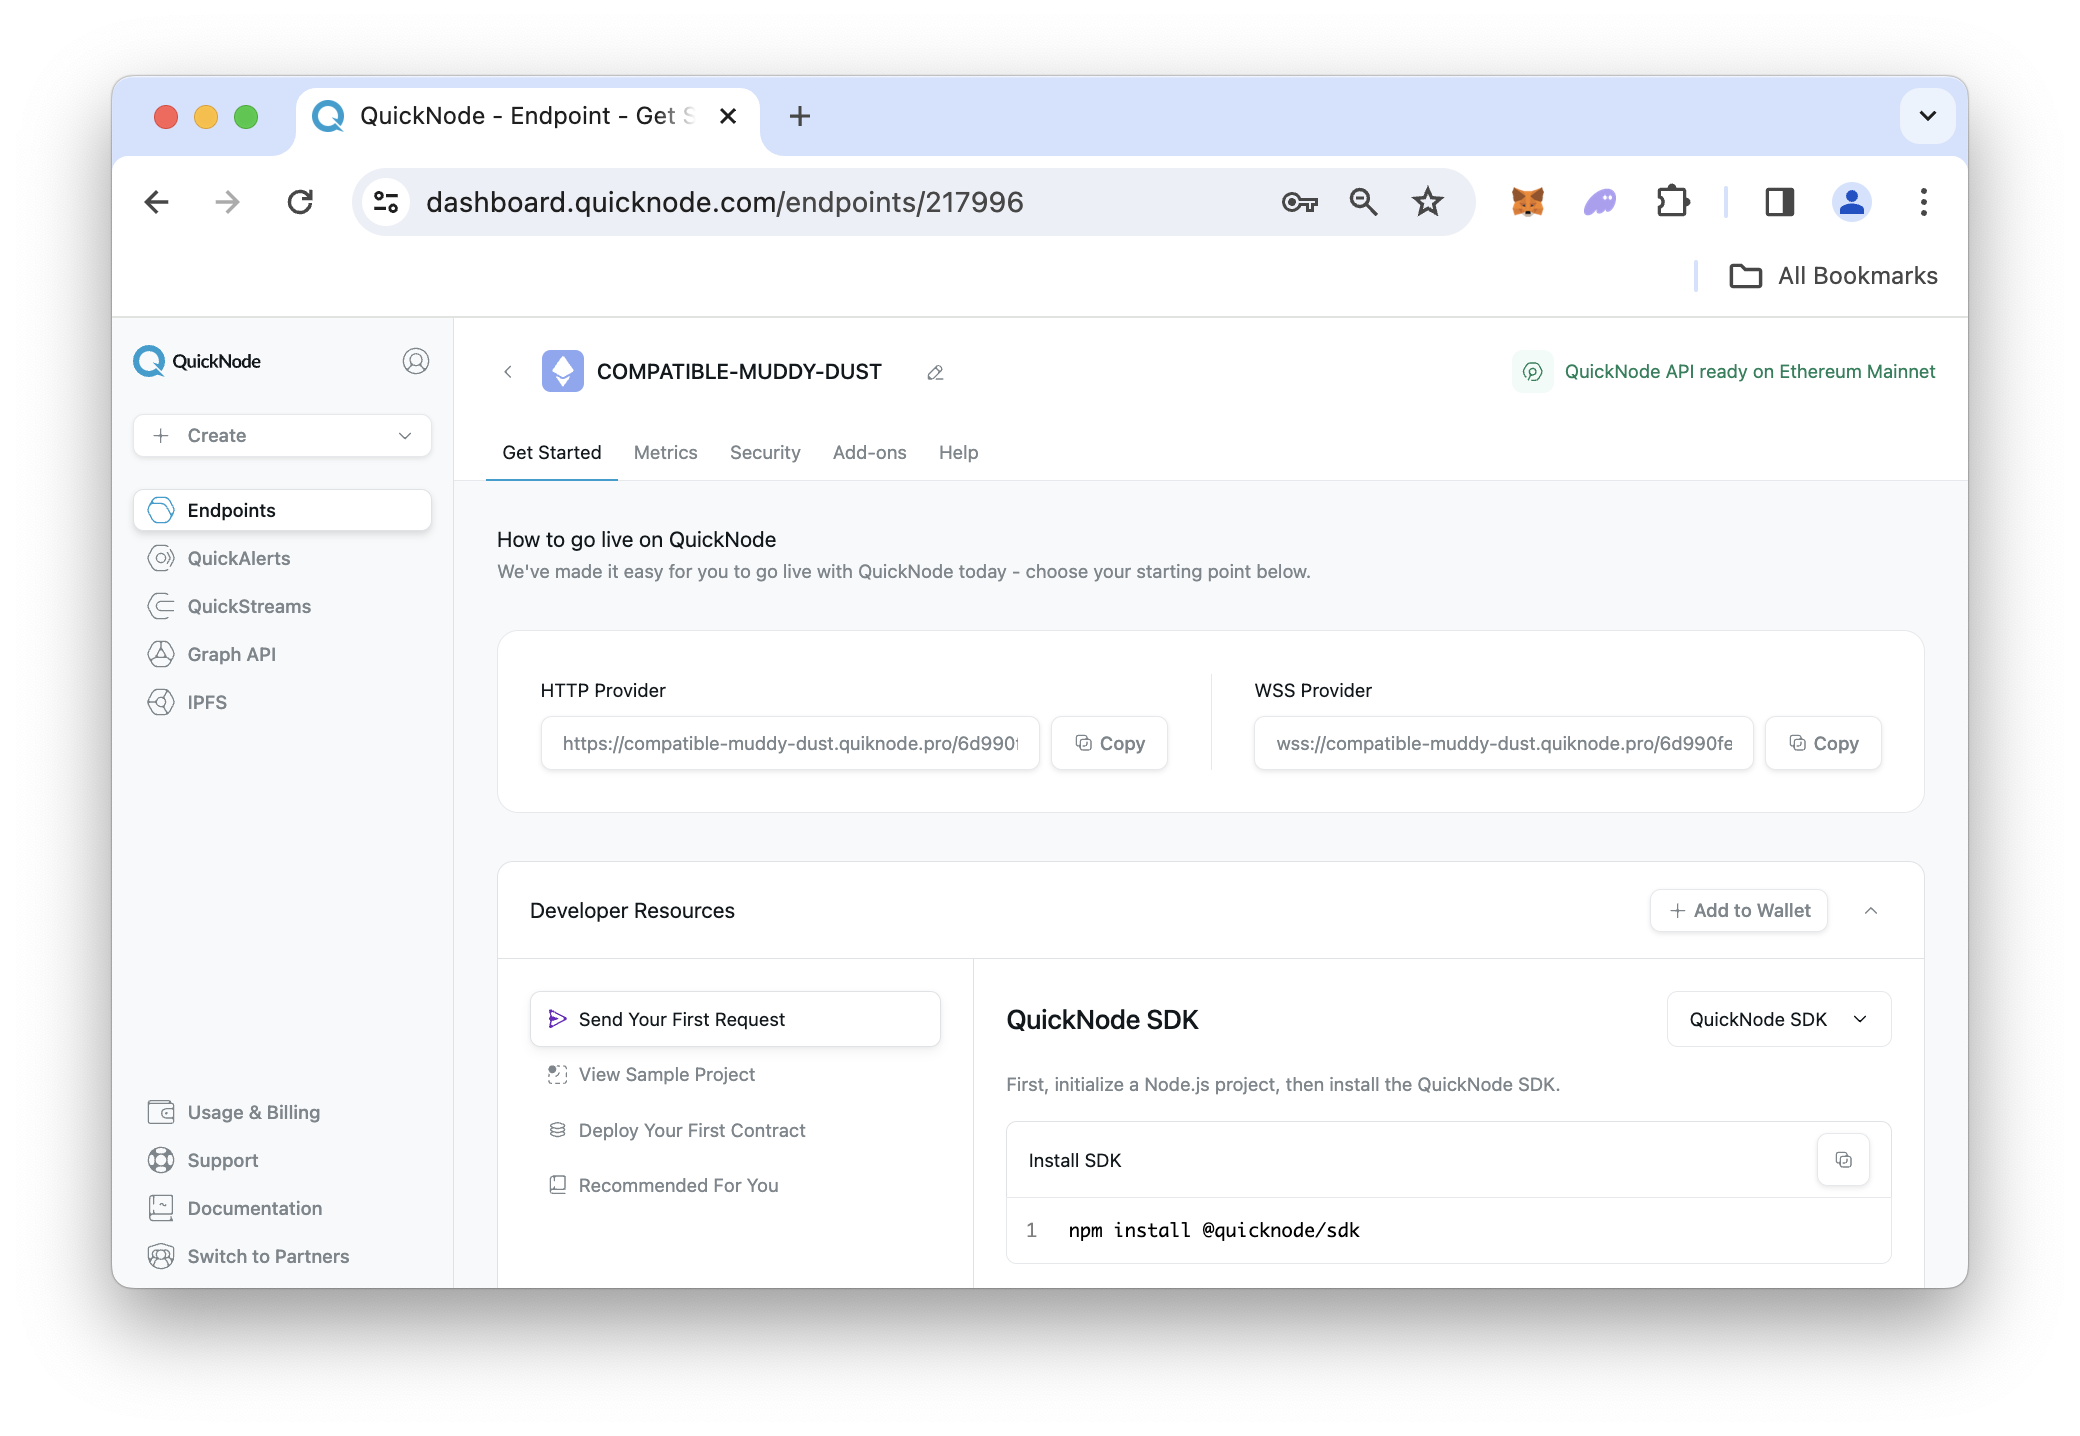Bookmark this page with the star icon
This screenshot has width=2080, height=1436.
pyautogui.click(x=1428, y=202)
